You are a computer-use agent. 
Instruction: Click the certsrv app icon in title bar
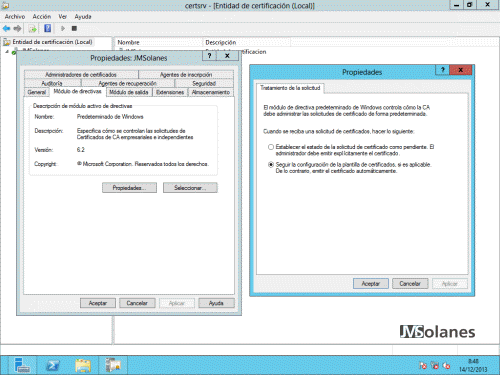[5, 5]
